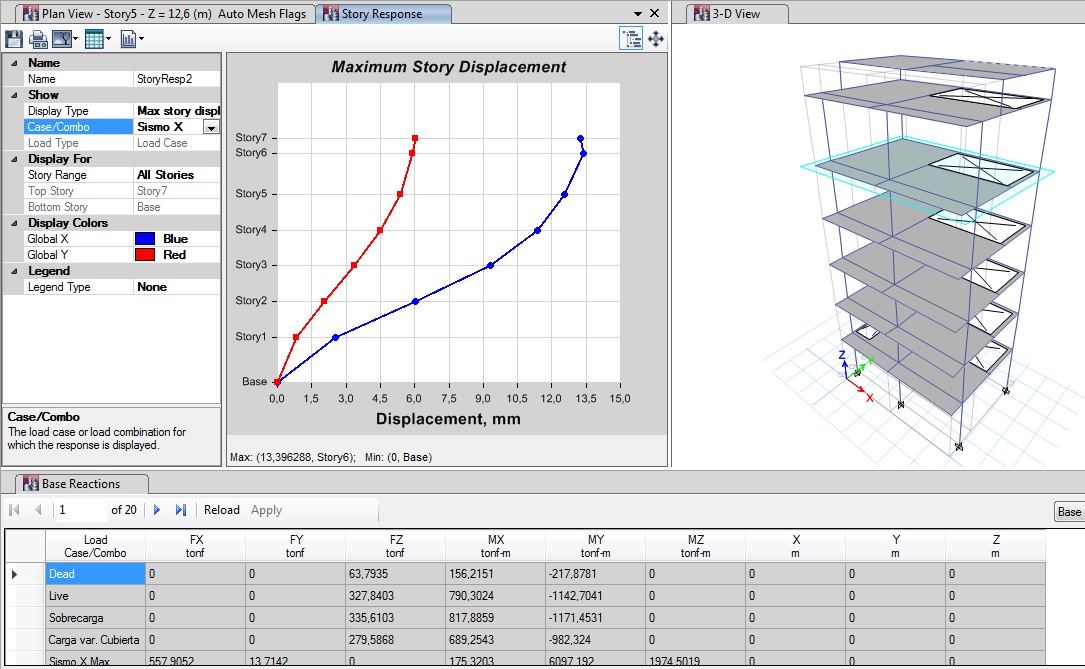Click the print icon in the toolbar

coord(39,39)
